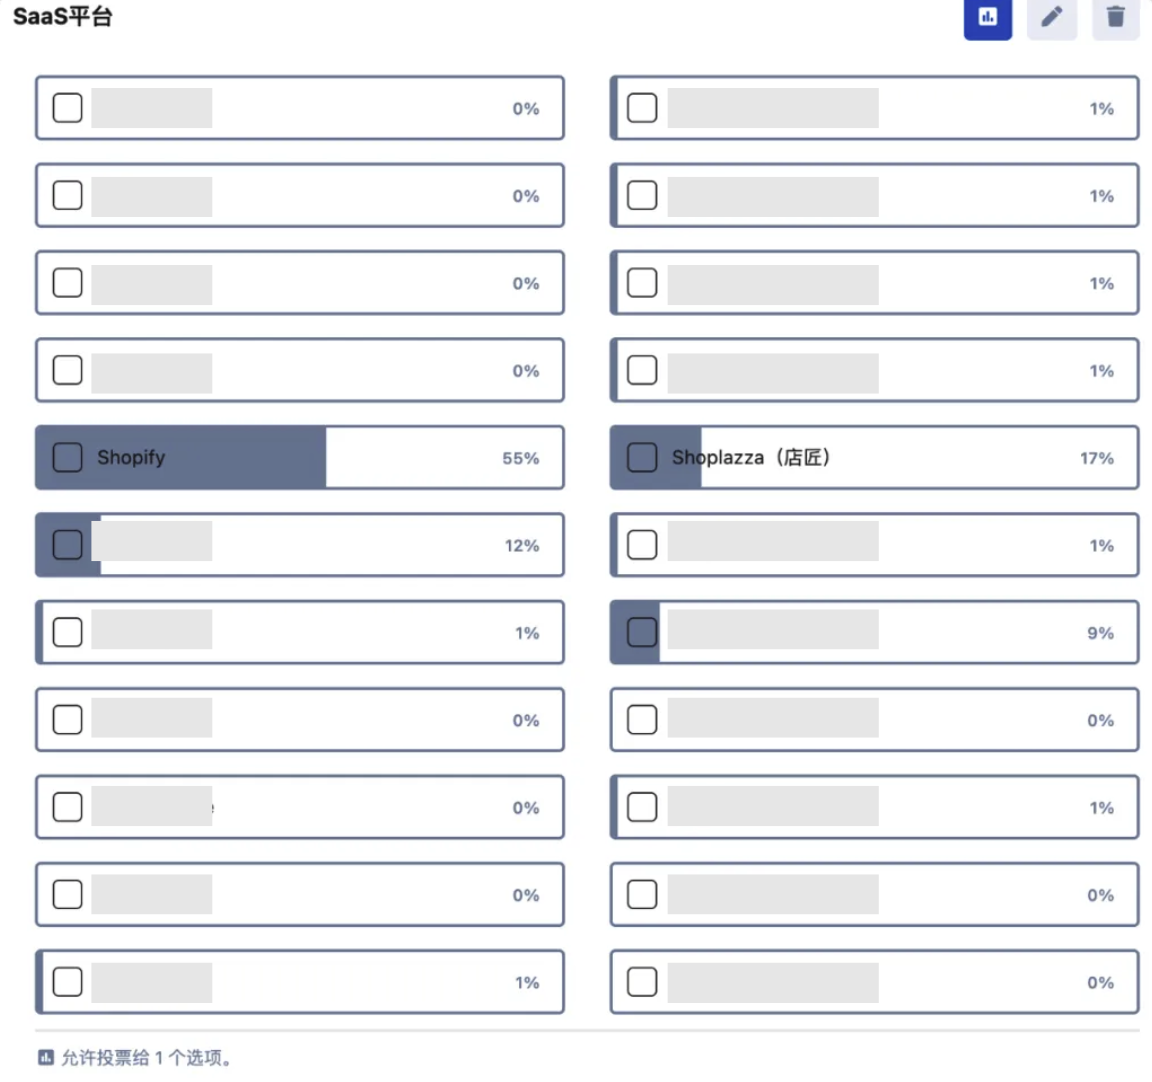Click the pencil edit icon
This screenshot has width=1152, height=1082.
[1051, 17]
